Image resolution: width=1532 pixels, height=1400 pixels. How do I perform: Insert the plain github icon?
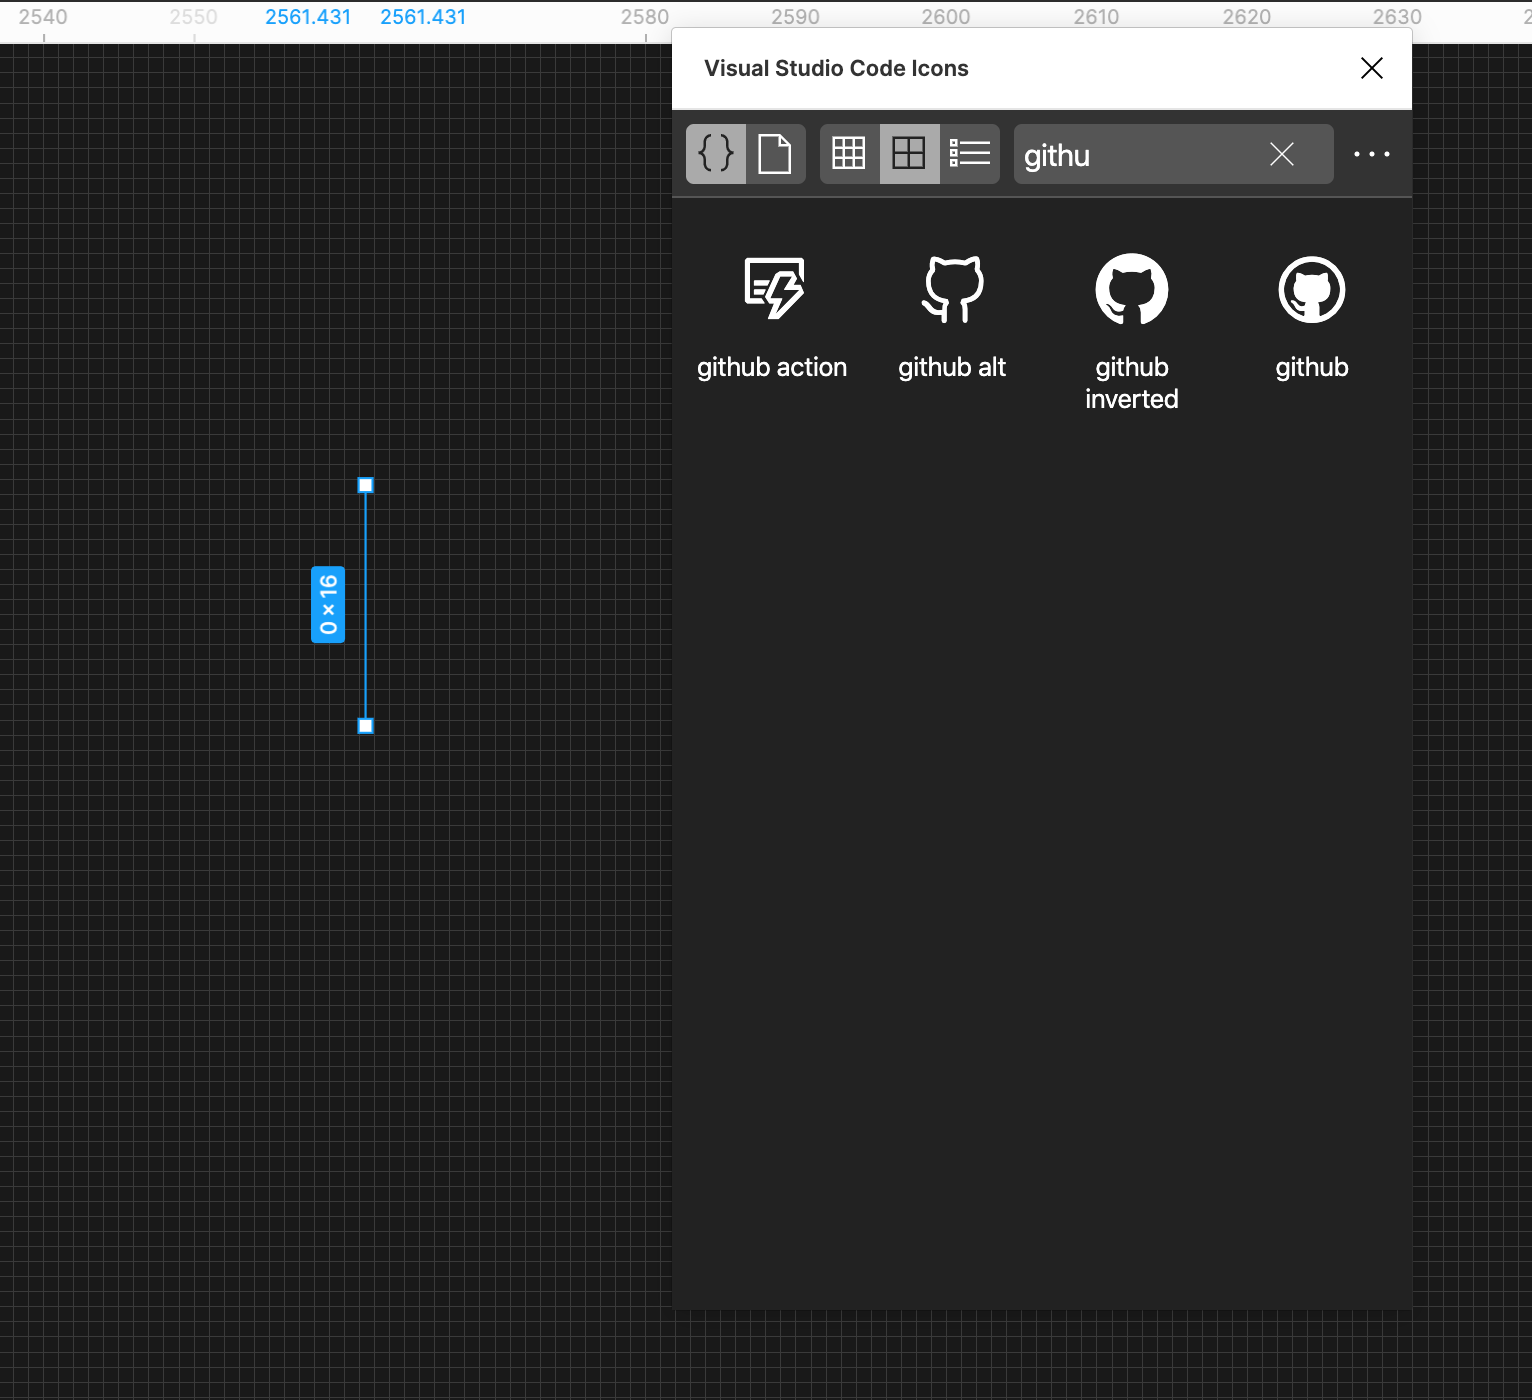1312,289
